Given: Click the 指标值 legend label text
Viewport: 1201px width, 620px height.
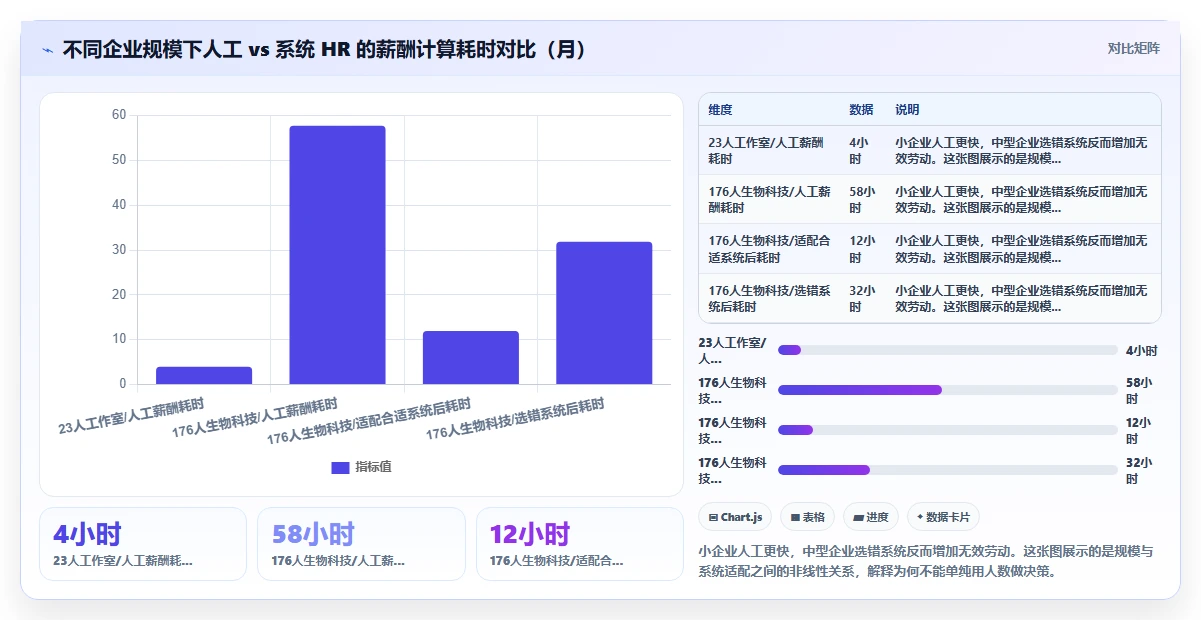Looking at the screenshot, I should click(x=373, y=467).
